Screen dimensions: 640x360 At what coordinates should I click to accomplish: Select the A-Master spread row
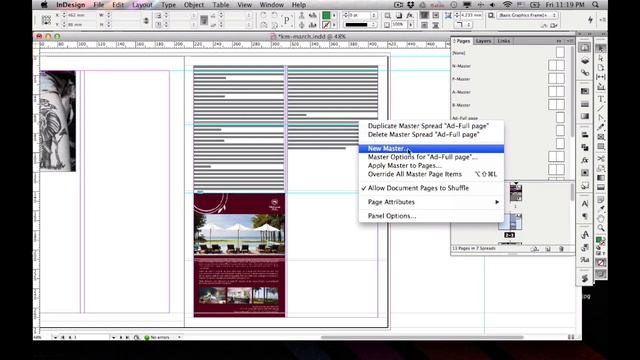point(508,92)
